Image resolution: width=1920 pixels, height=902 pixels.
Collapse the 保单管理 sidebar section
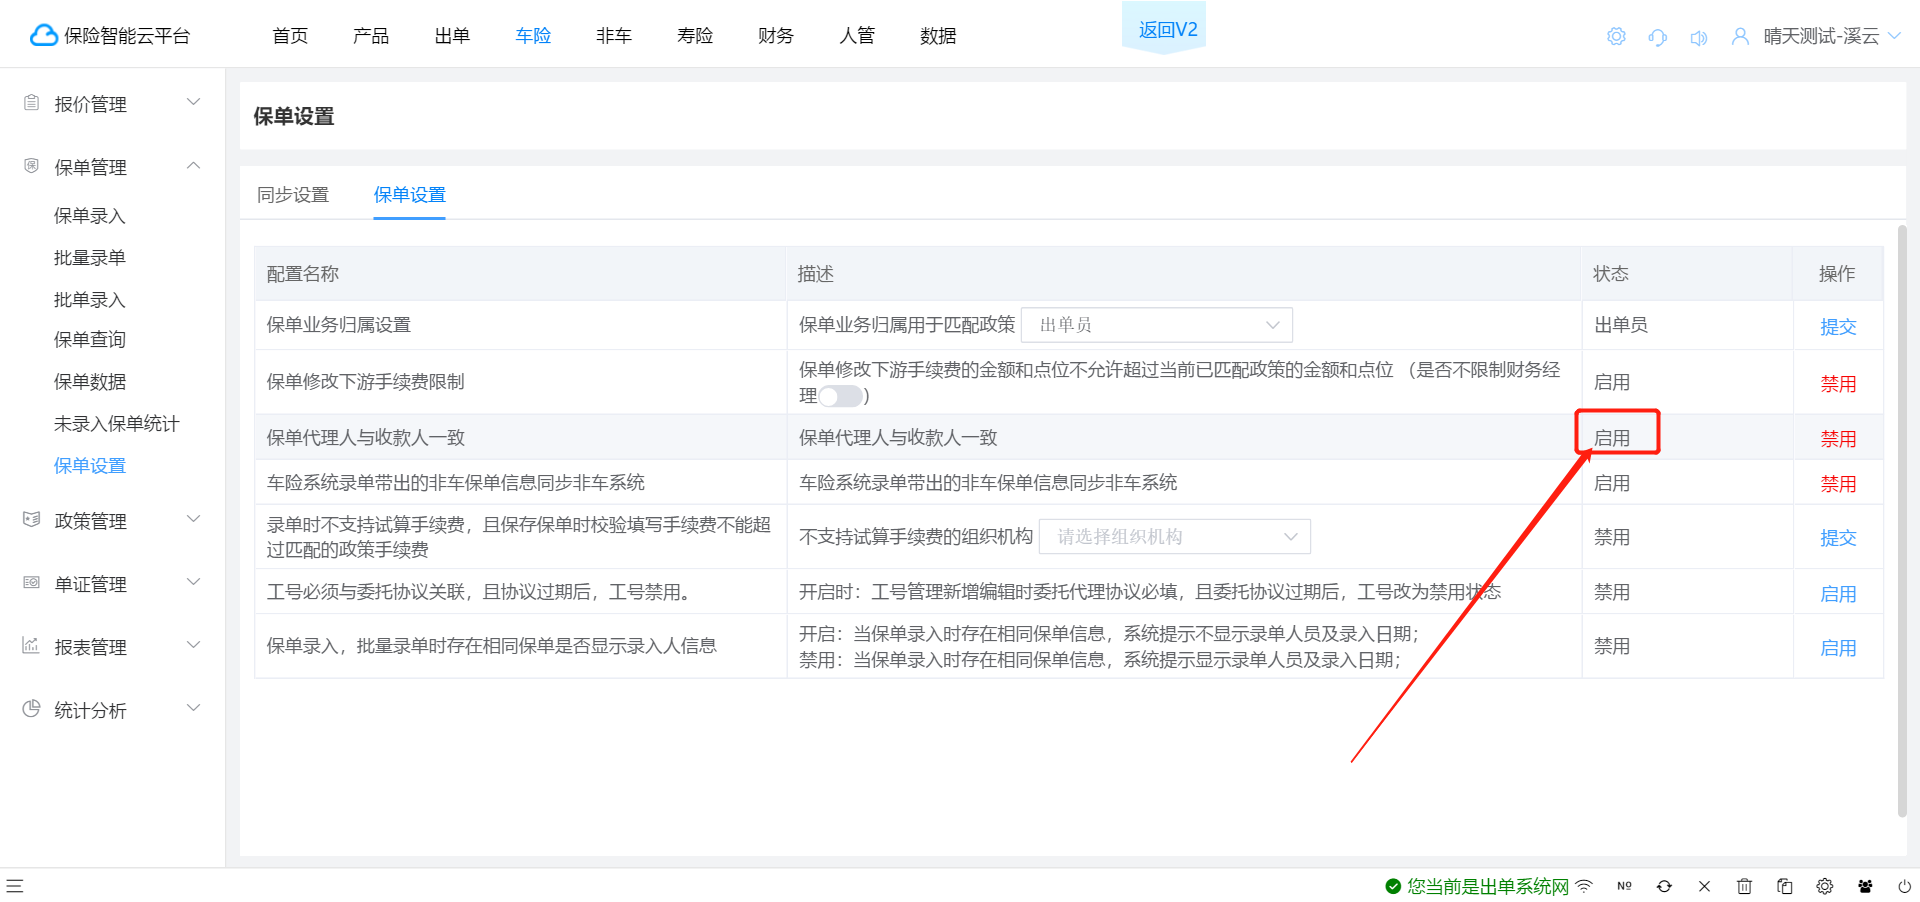pos(194,165)
